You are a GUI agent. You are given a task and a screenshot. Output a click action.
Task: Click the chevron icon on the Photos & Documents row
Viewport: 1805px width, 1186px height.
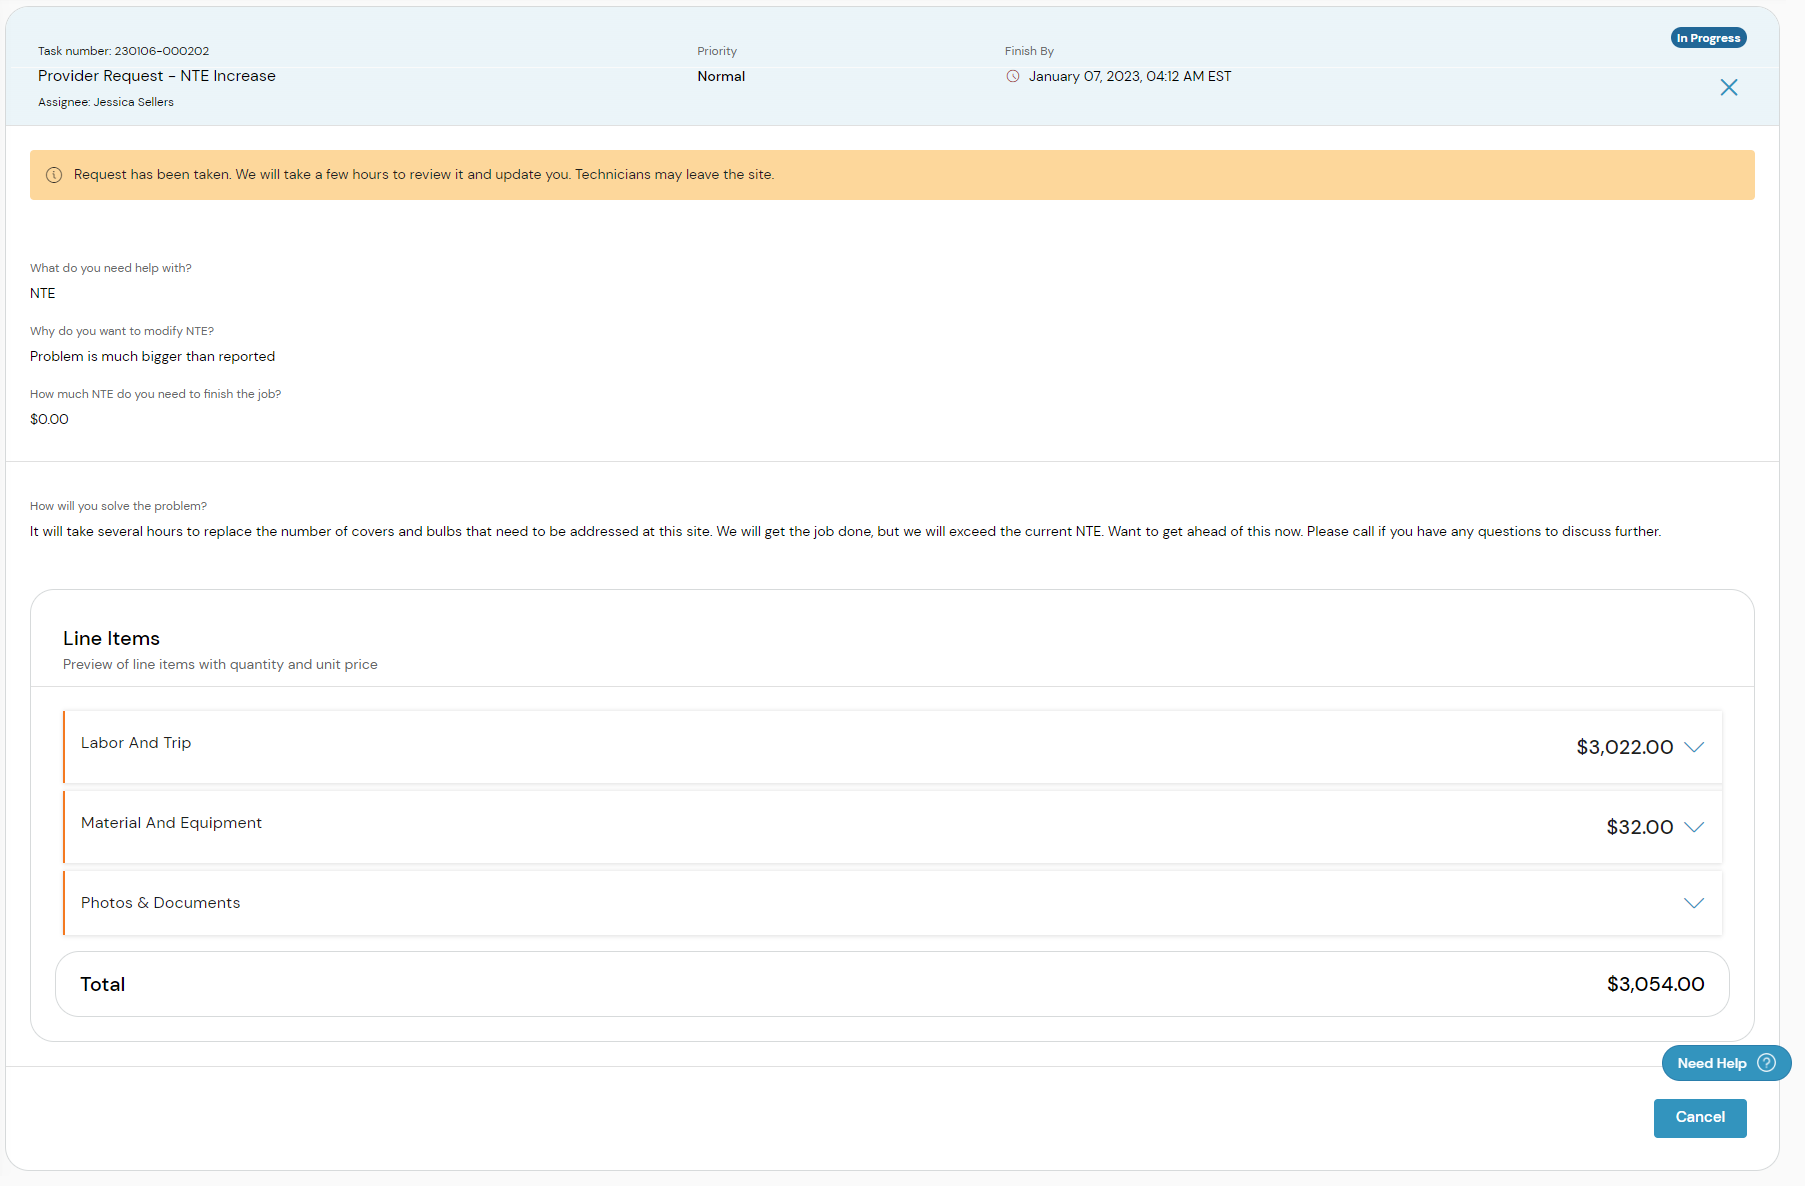pyautogui.click(x=1694, y=902)
